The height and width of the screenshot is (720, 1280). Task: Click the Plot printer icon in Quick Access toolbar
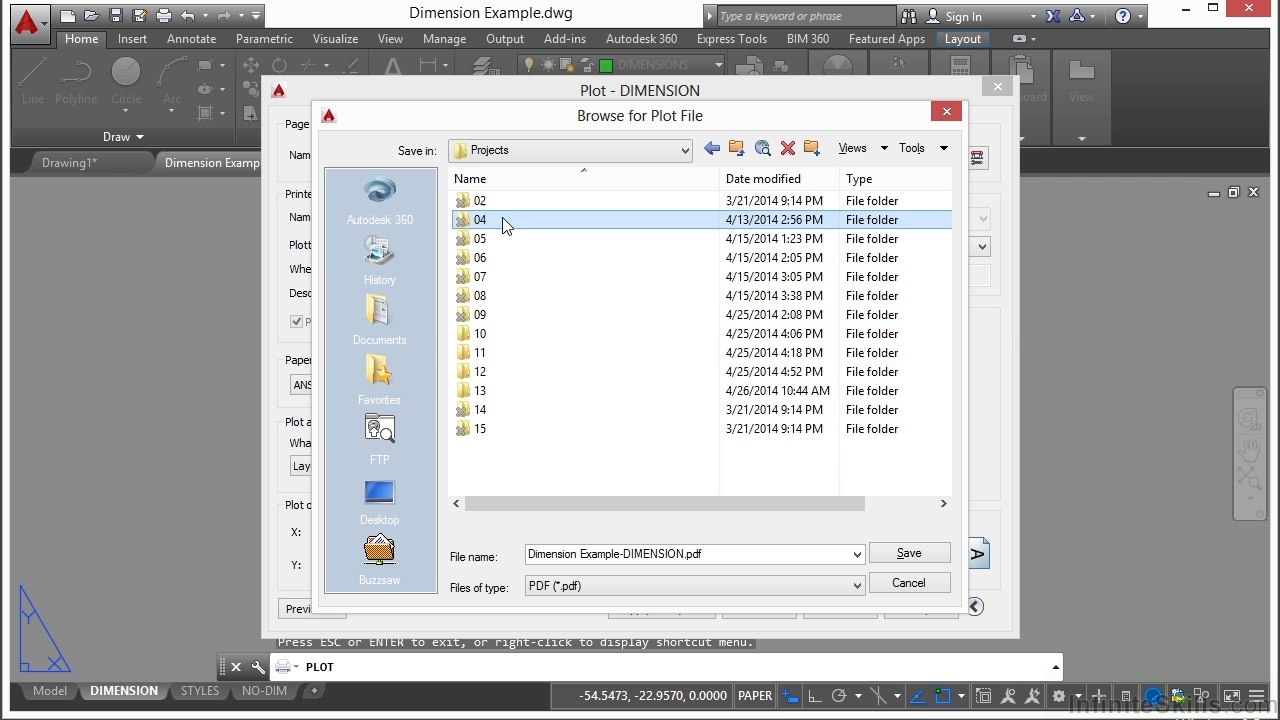point(164,16)
